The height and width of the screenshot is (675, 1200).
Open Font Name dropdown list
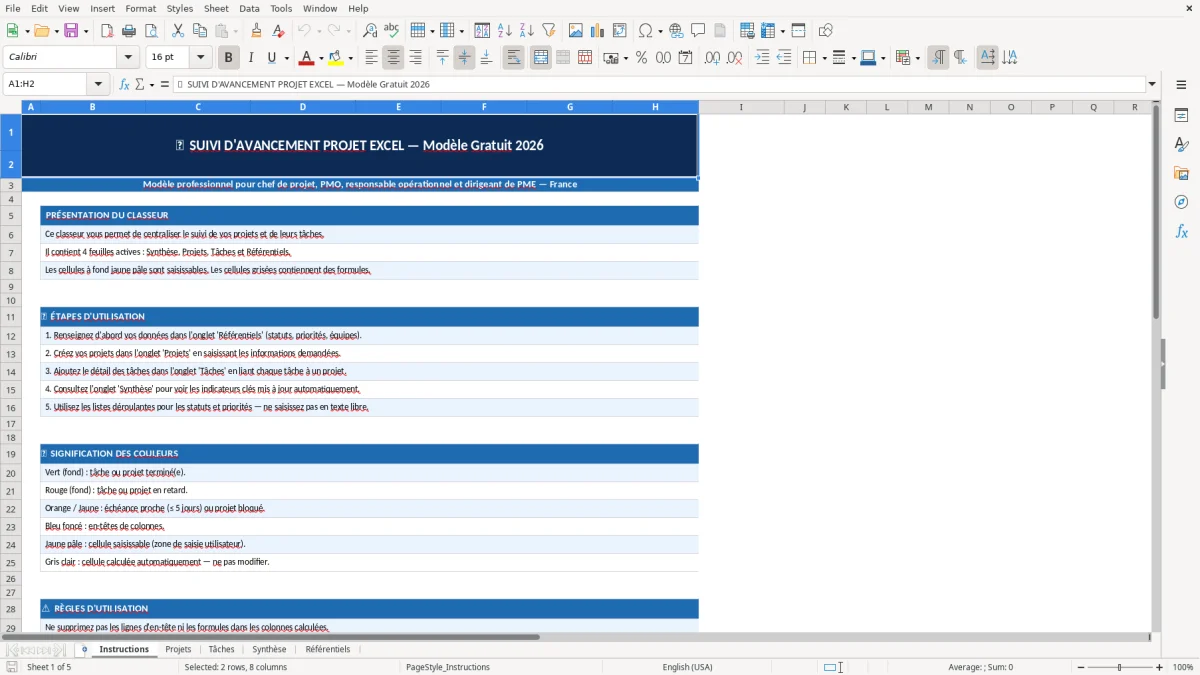(127, 57)
